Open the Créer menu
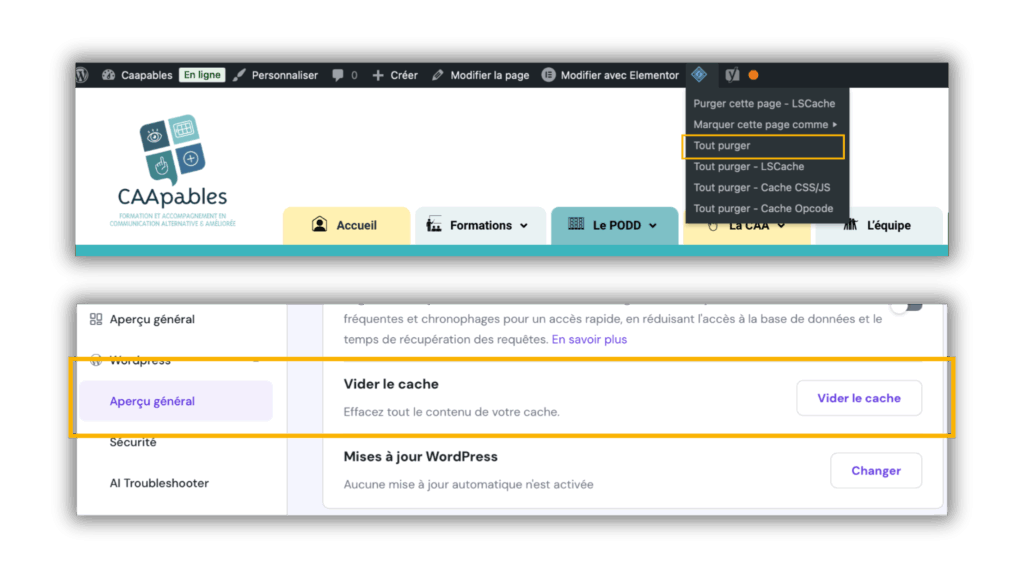Viewport: 1024px width, 578px height. click(x=404, y=75)
